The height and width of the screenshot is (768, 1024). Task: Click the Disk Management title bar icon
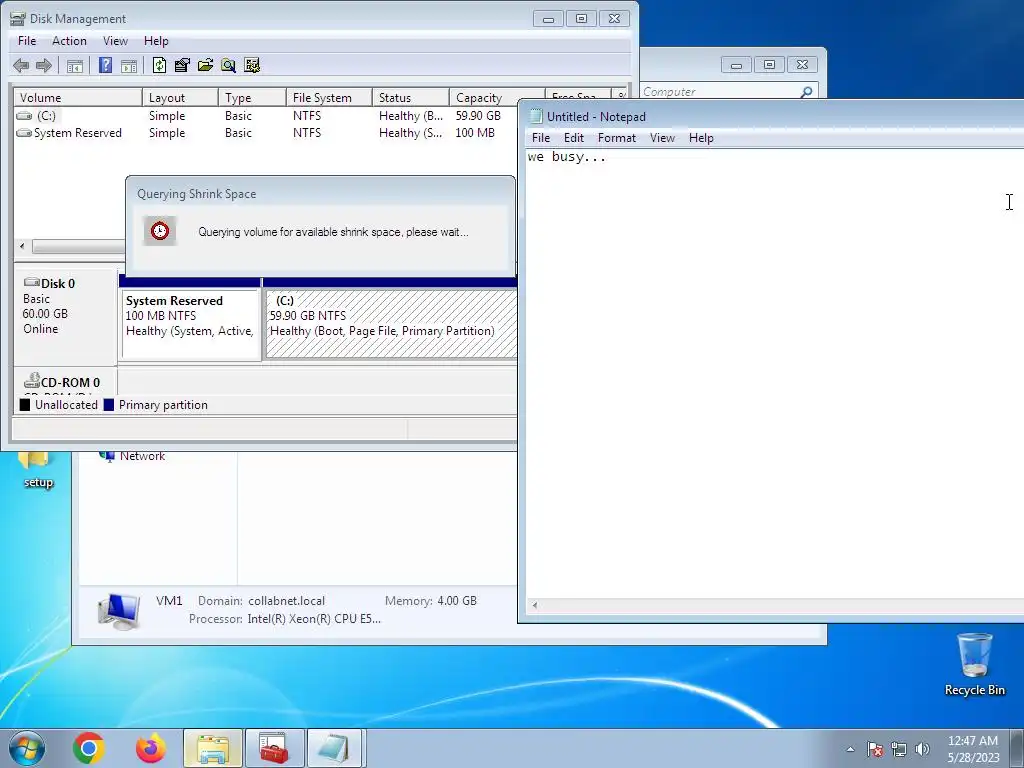[18, 19]
